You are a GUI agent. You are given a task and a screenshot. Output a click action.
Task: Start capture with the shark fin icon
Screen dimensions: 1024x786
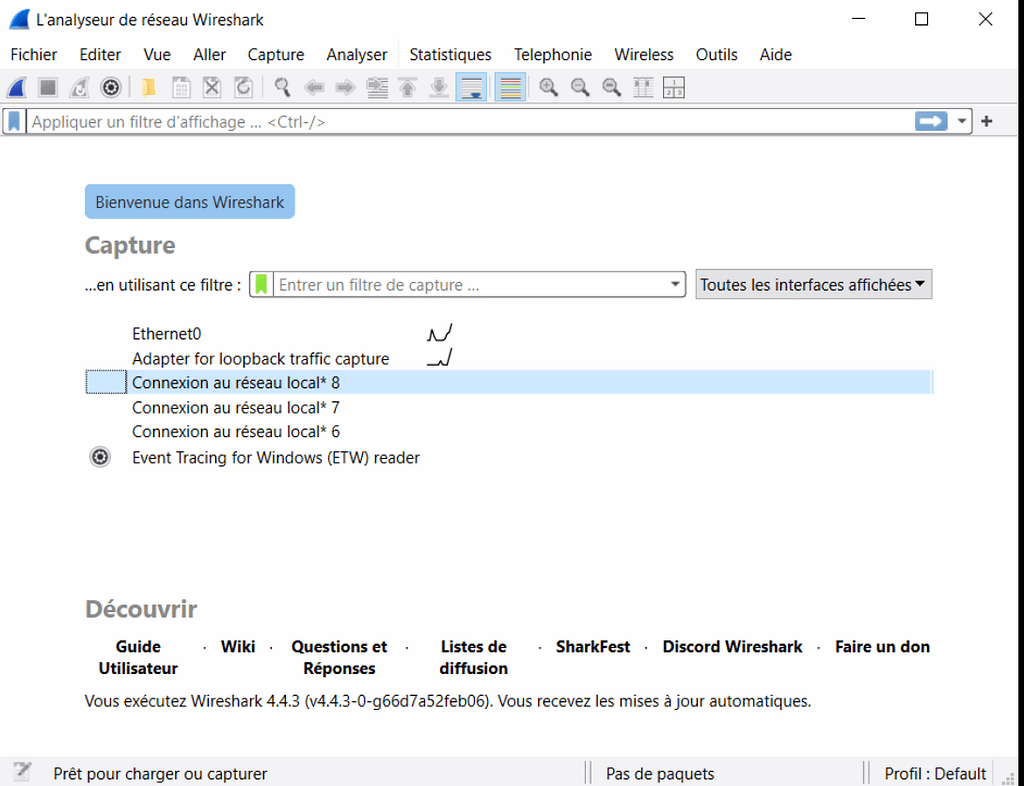[17, 88]
